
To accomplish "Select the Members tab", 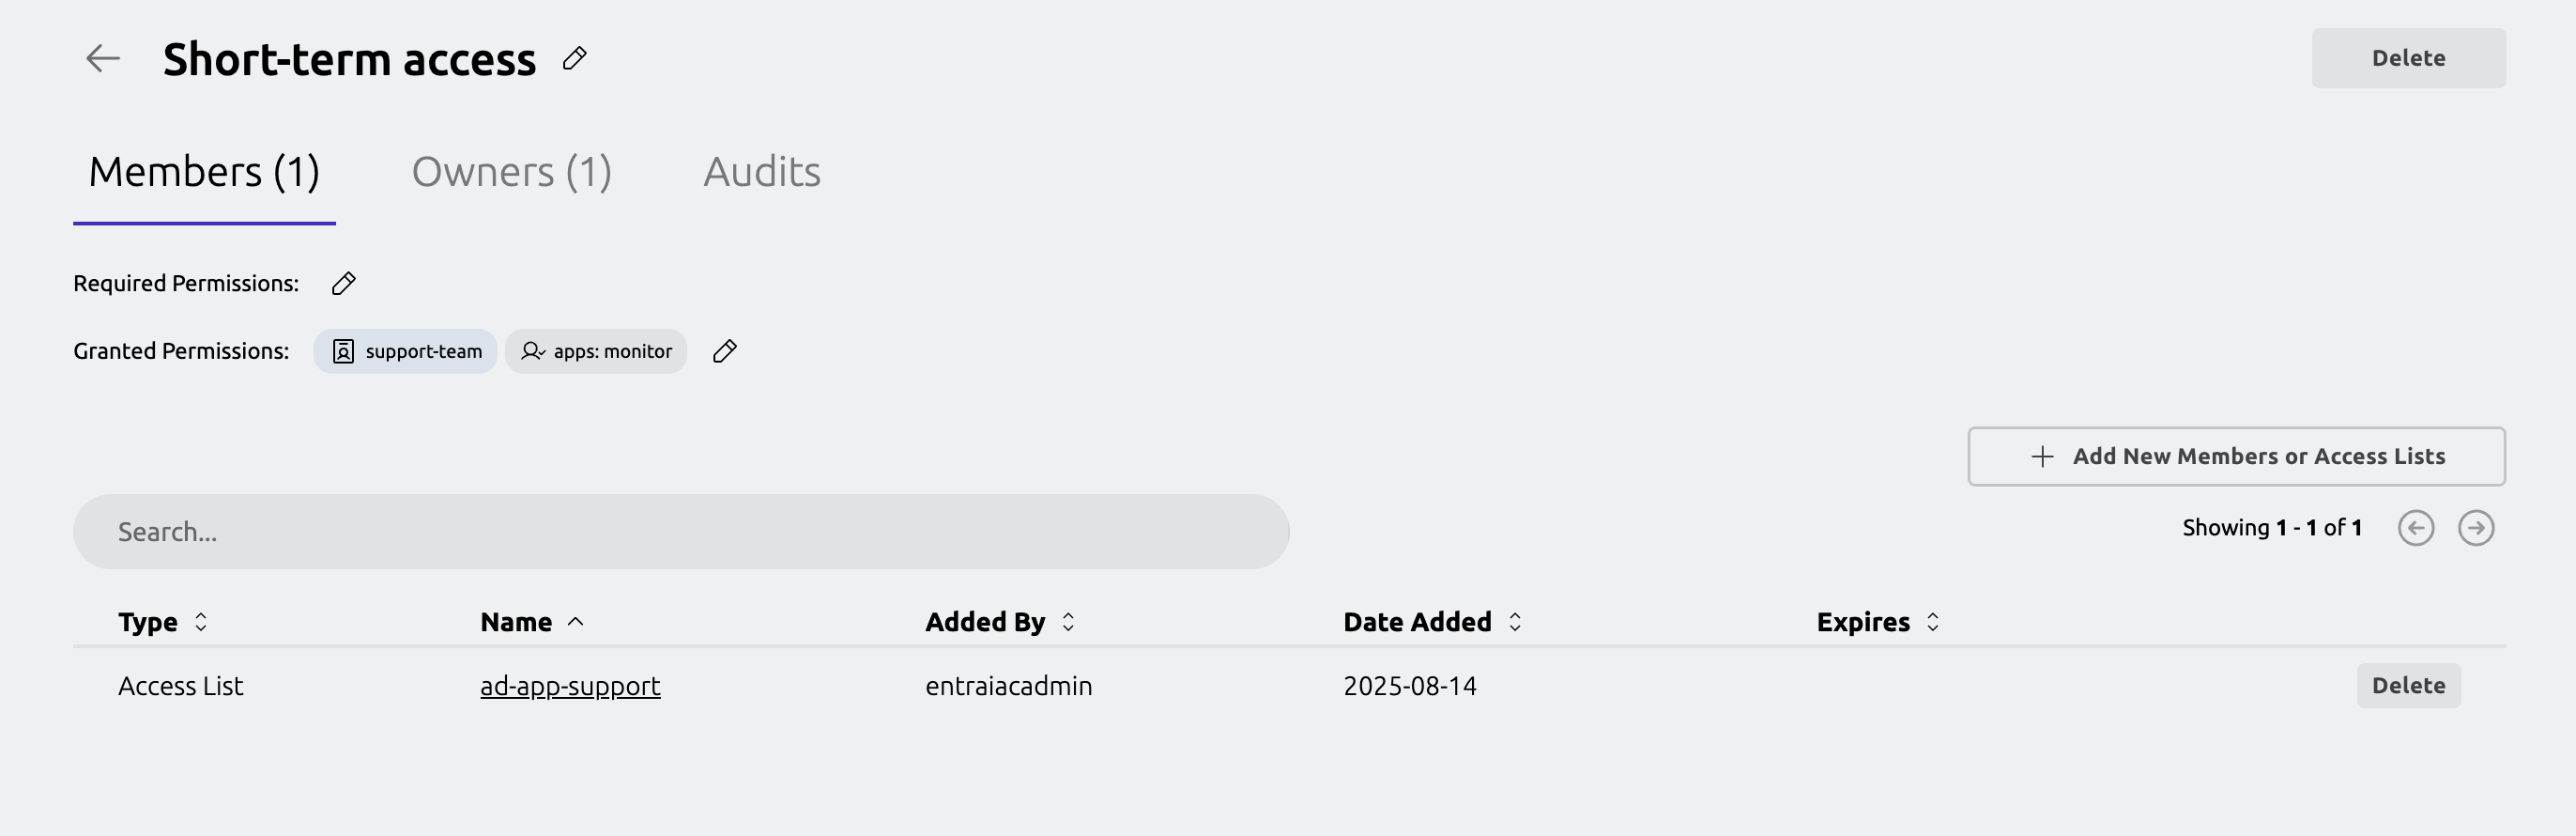I will [204, 172].
